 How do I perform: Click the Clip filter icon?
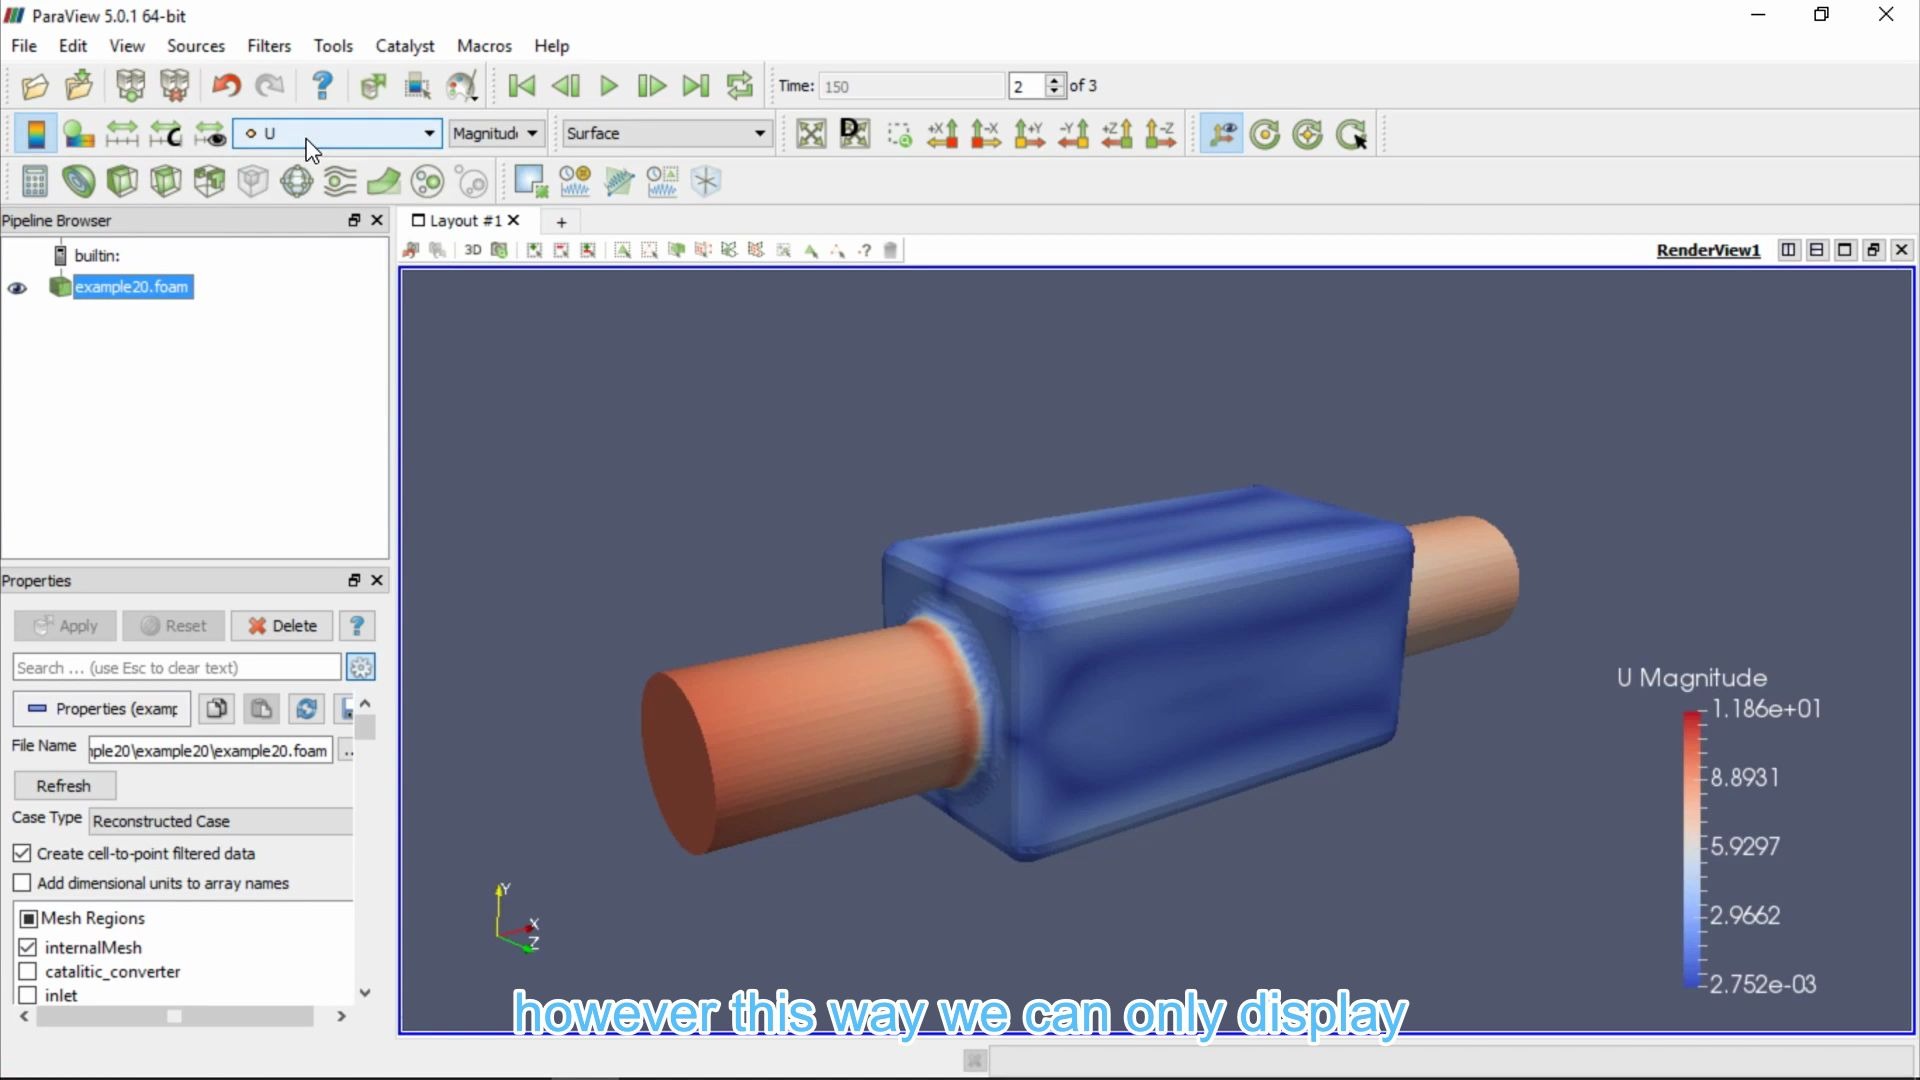(x=122, y=182)
